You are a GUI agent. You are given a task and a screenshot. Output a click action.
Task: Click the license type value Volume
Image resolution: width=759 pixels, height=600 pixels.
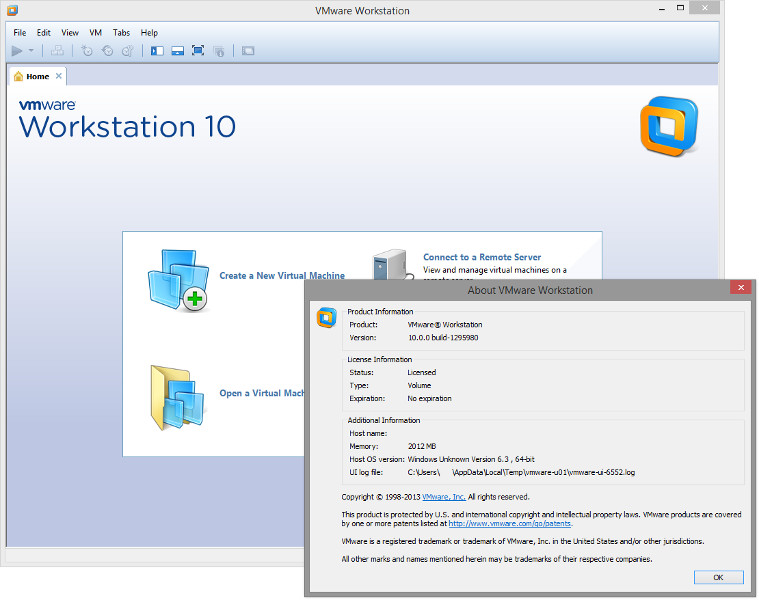(419, 386)
